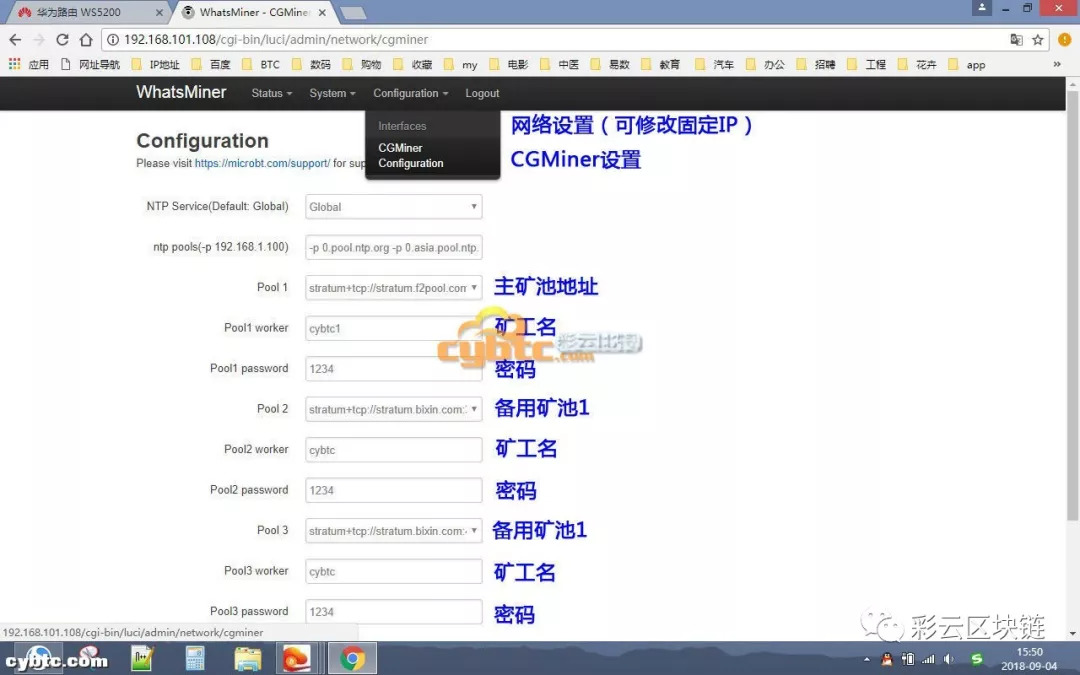Open 中医 bookmark folder
The image size is (1080, 675).
(559, 64)
